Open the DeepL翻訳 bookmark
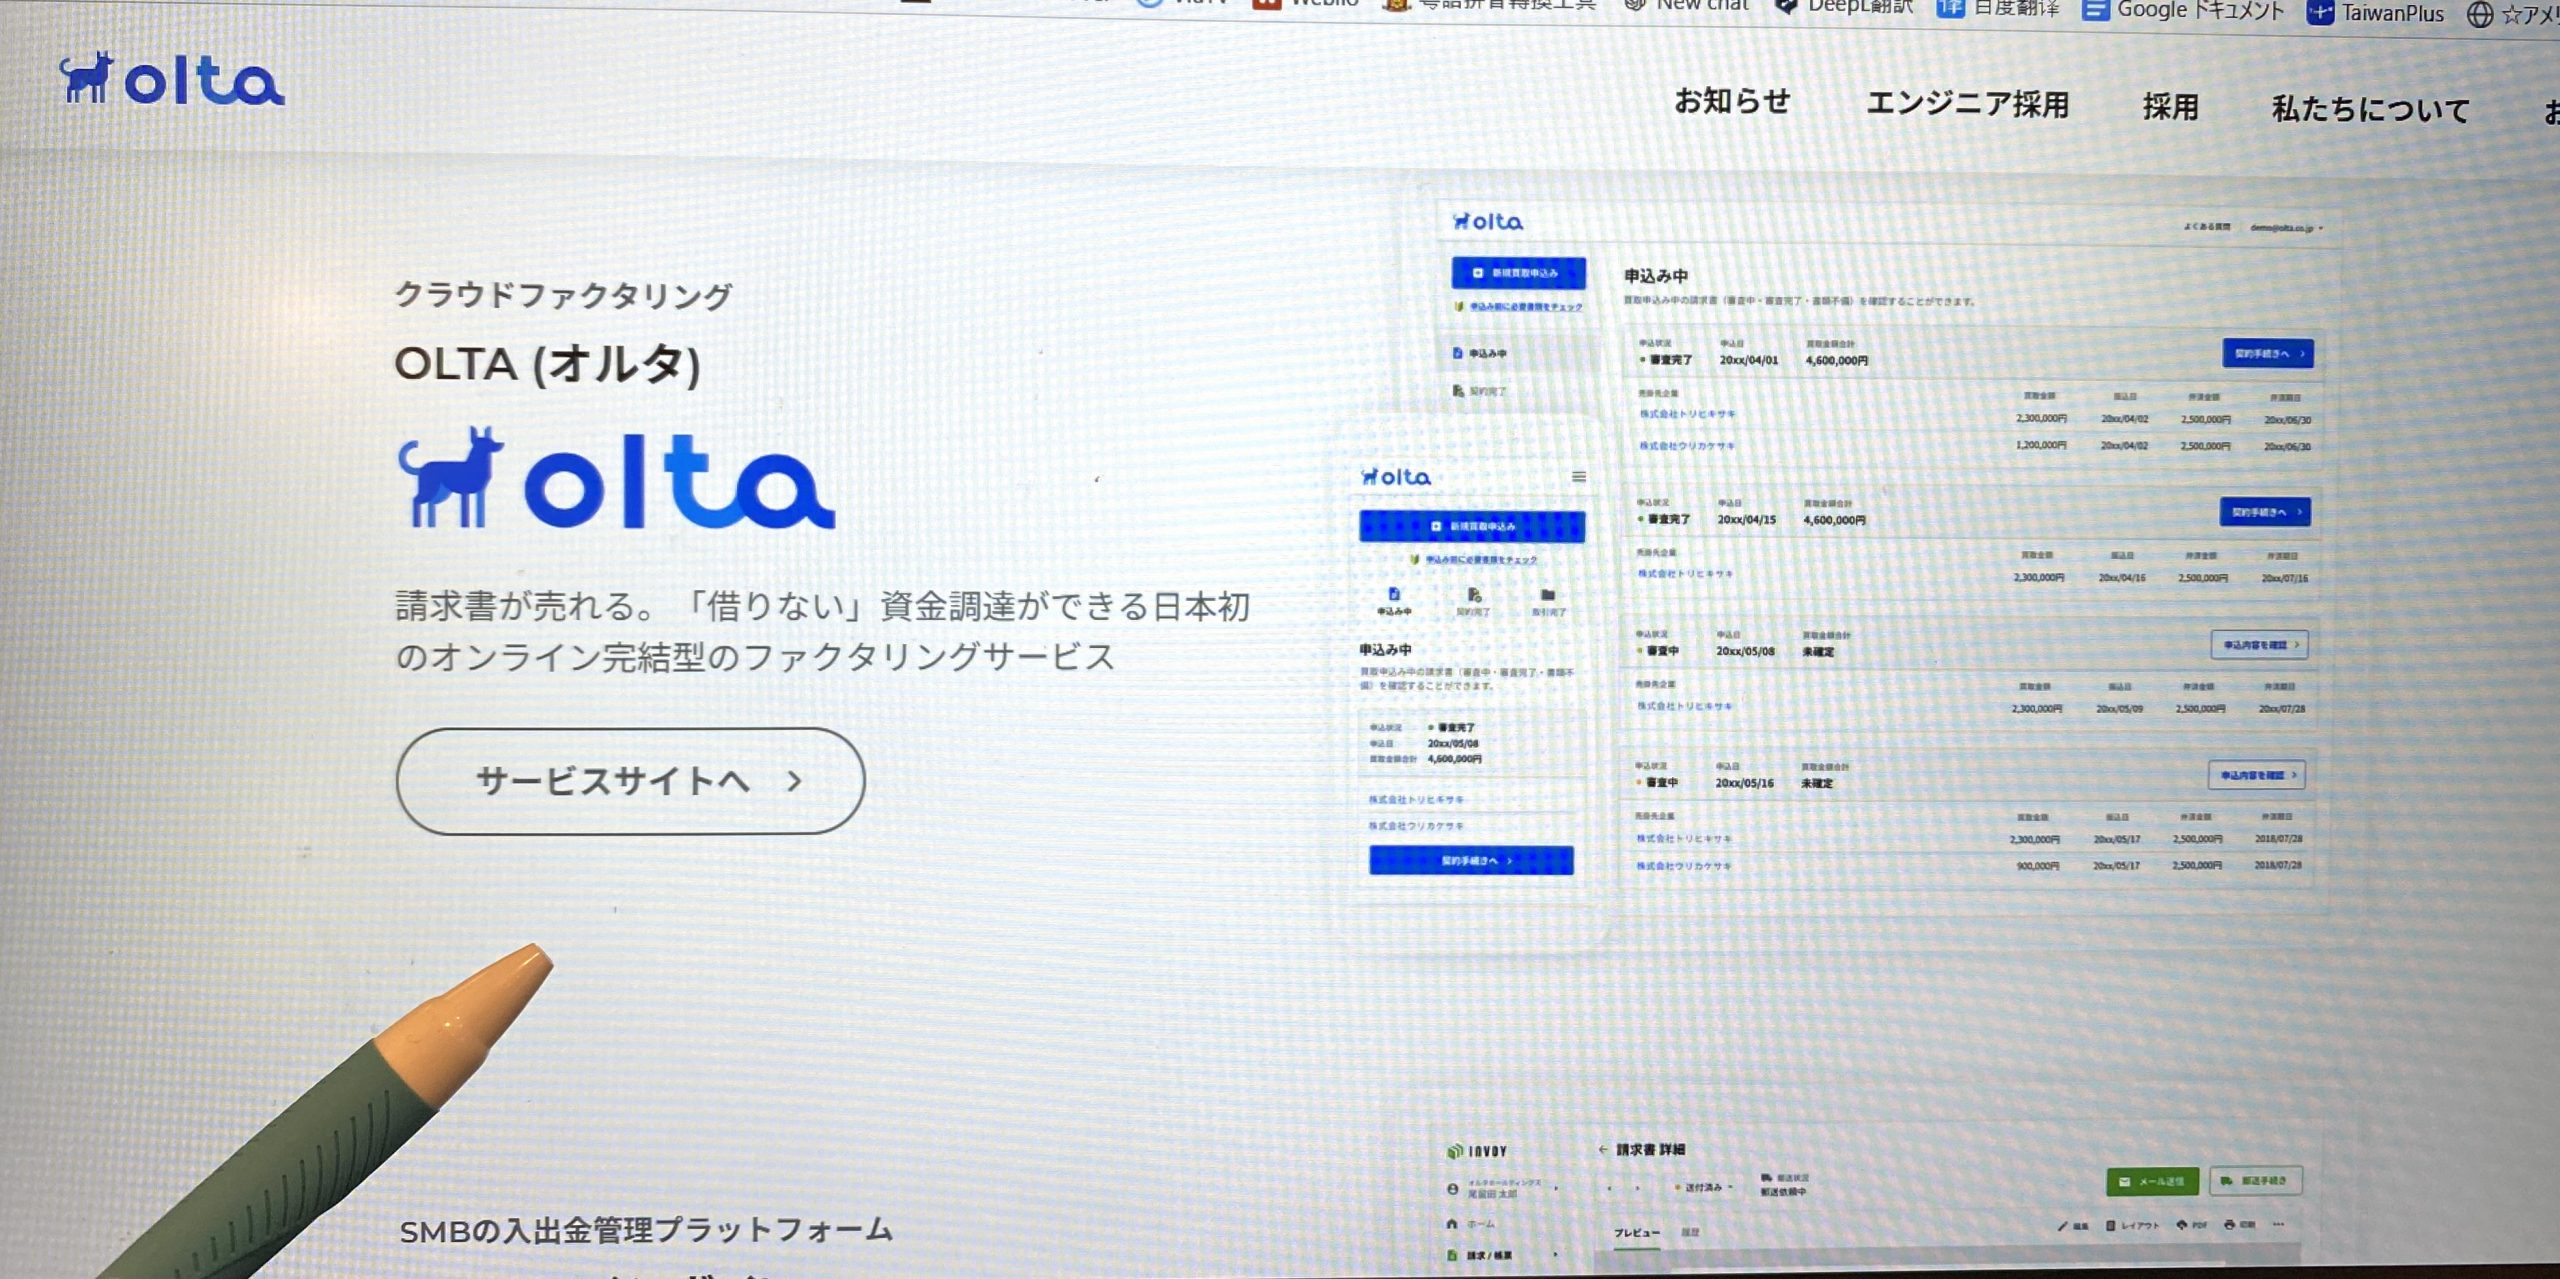The height and width of the screenshot is (1279, 2560). [1842, 6]
